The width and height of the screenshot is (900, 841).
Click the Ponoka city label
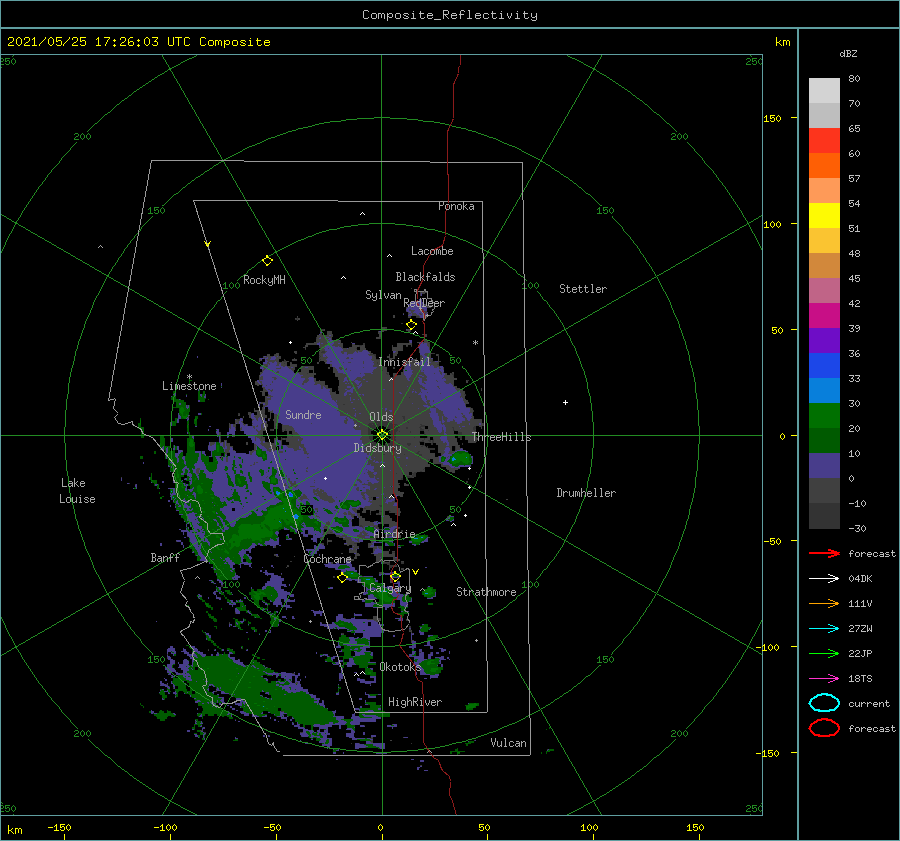[x=456, y=206]
